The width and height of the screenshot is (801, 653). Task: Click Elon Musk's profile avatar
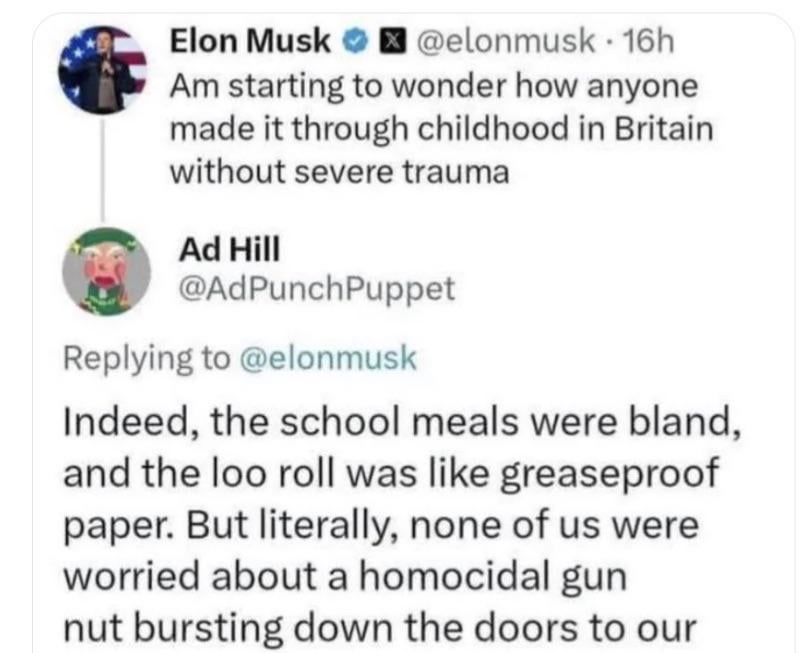(104, 68)
